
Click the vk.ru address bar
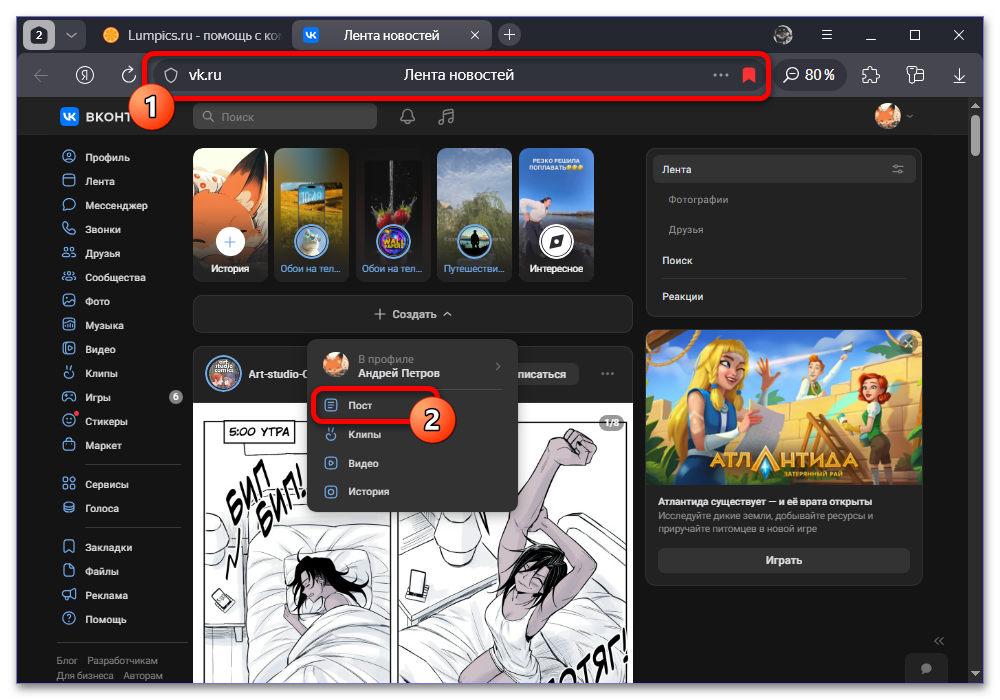click(457, 75)
